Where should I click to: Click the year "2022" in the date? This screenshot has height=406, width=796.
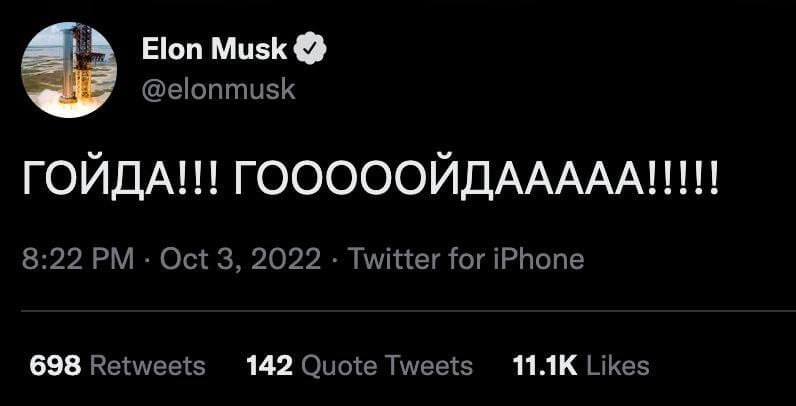tap(285, 260)
